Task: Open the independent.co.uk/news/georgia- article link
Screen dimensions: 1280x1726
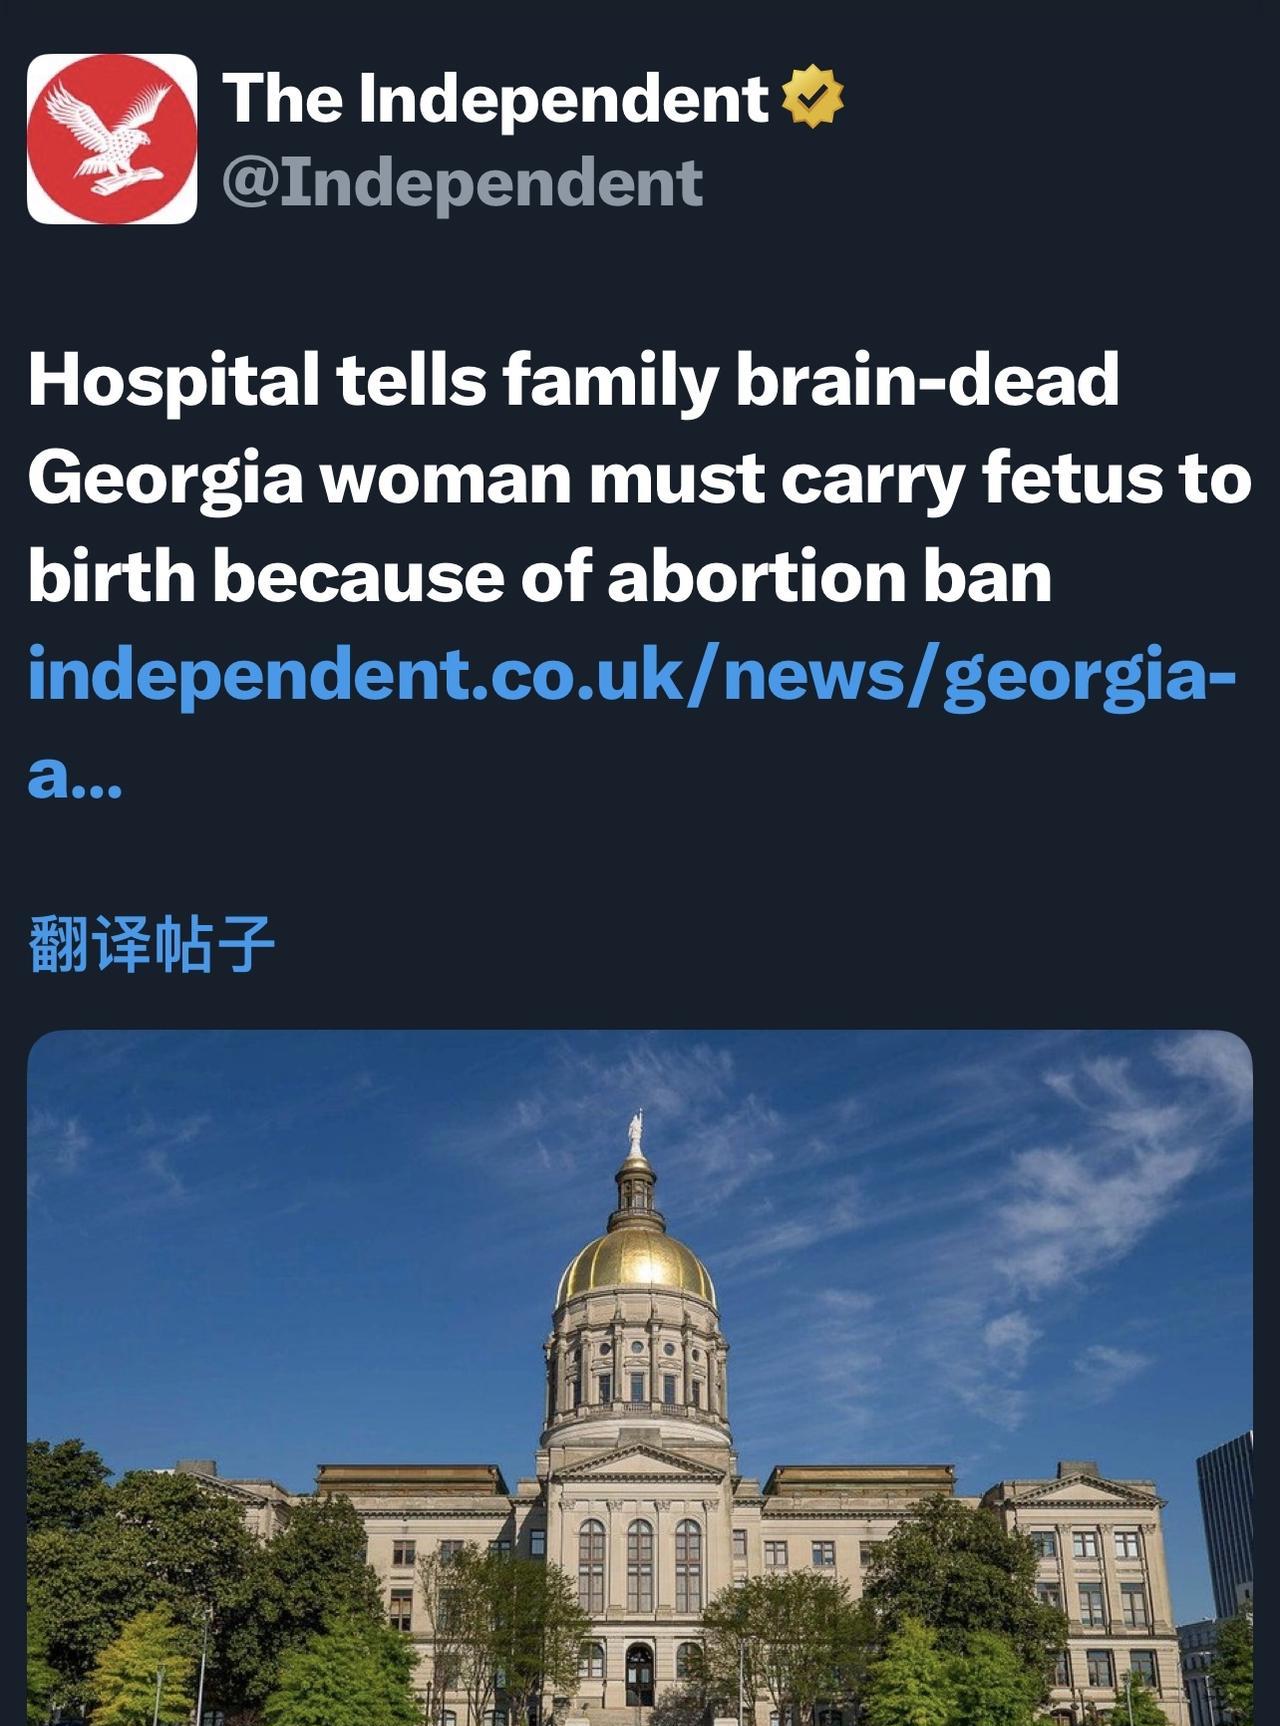Action: (632, 675)
